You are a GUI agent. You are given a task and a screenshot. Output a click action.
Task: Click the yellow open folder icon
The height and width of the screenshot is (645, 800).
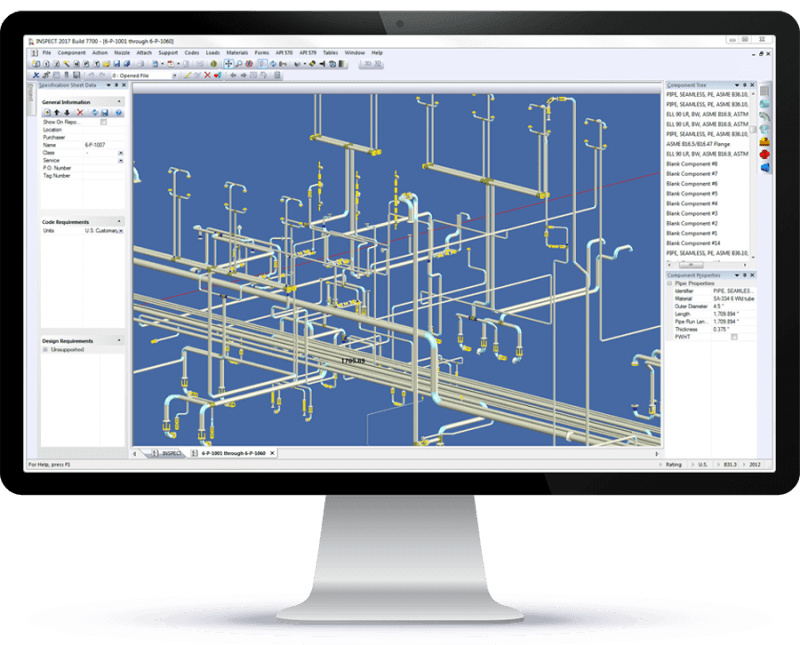tap(107, 64)
